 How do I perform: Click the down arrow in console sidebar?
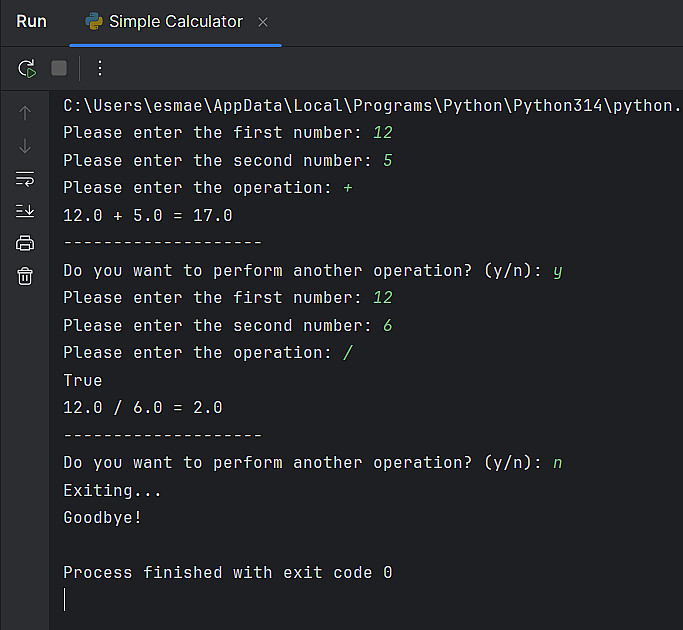(26, 146)
